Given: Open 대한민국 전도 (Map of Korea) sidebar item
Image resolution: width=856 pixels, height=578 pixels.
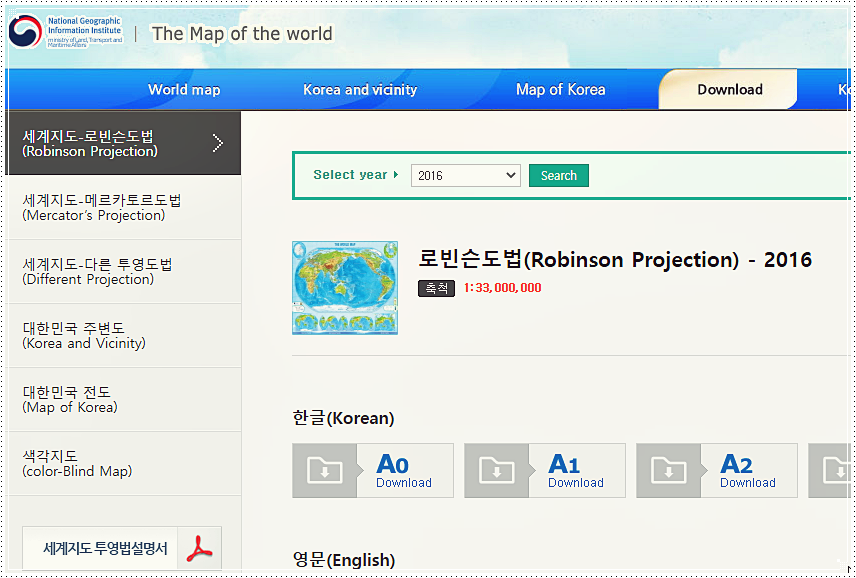Looking at the screenshot, I should 124,399.
